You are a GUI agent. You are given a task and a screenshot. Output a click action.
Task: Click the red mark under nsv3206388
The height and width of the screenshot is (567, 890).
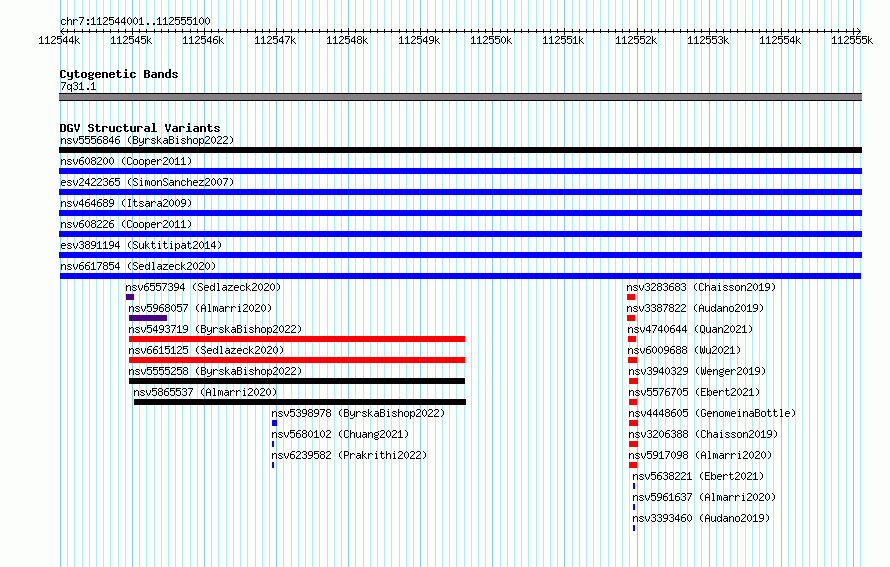633,444
